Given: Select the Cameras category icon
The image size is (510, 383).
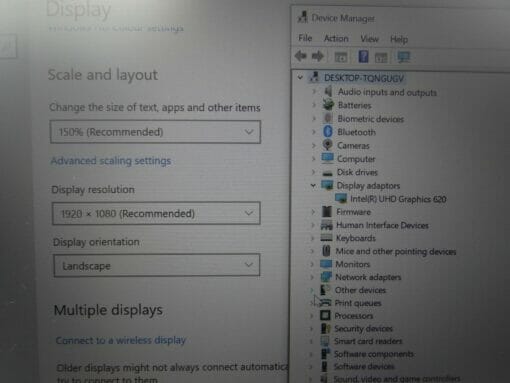Looking at the screenshot, I should (328, 145).
